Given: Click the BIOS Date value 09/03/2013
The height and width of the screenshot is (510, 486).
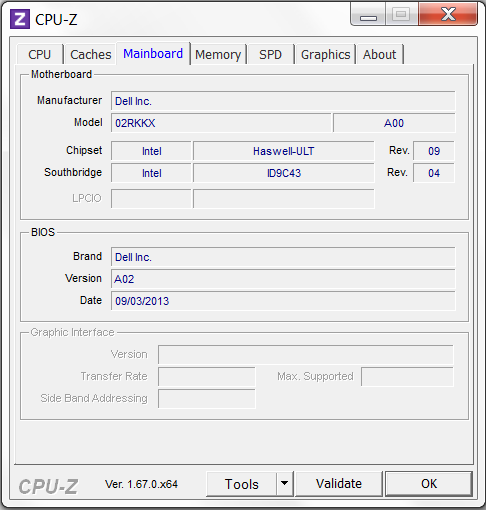Looking at the screenshot, I should pyautogui.click(x=283, y=301).
